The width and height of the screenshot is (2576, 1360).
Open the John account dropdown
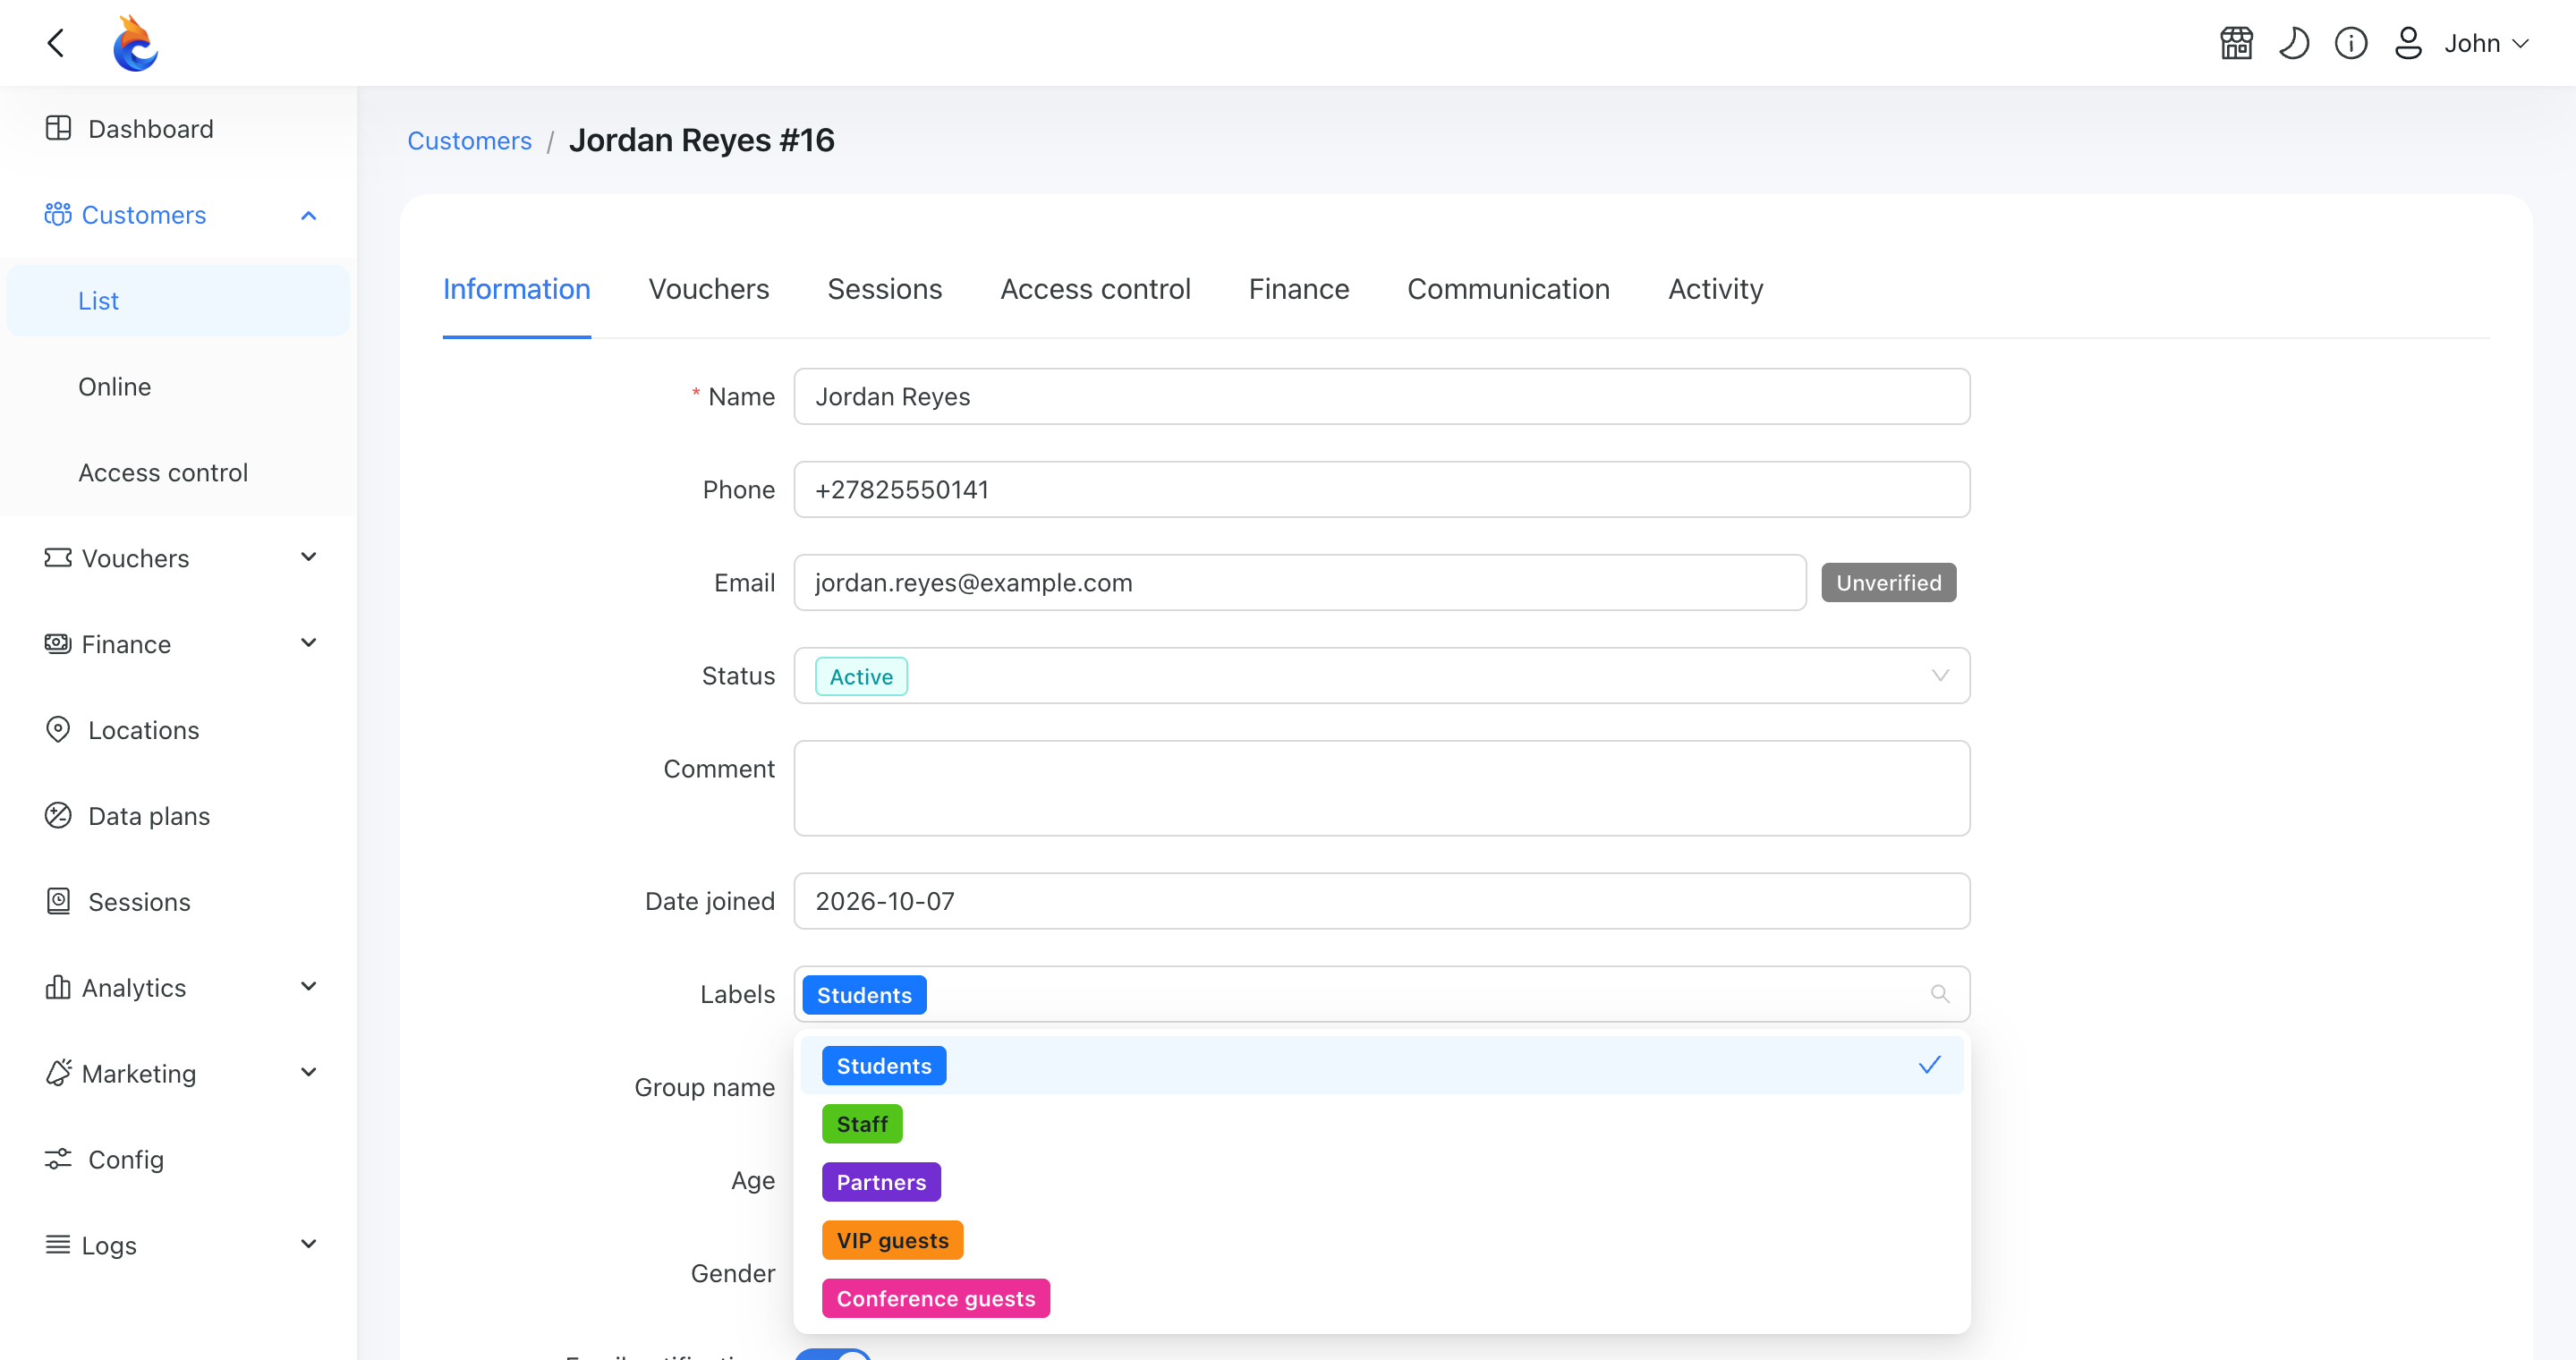tap(2486, 43)
